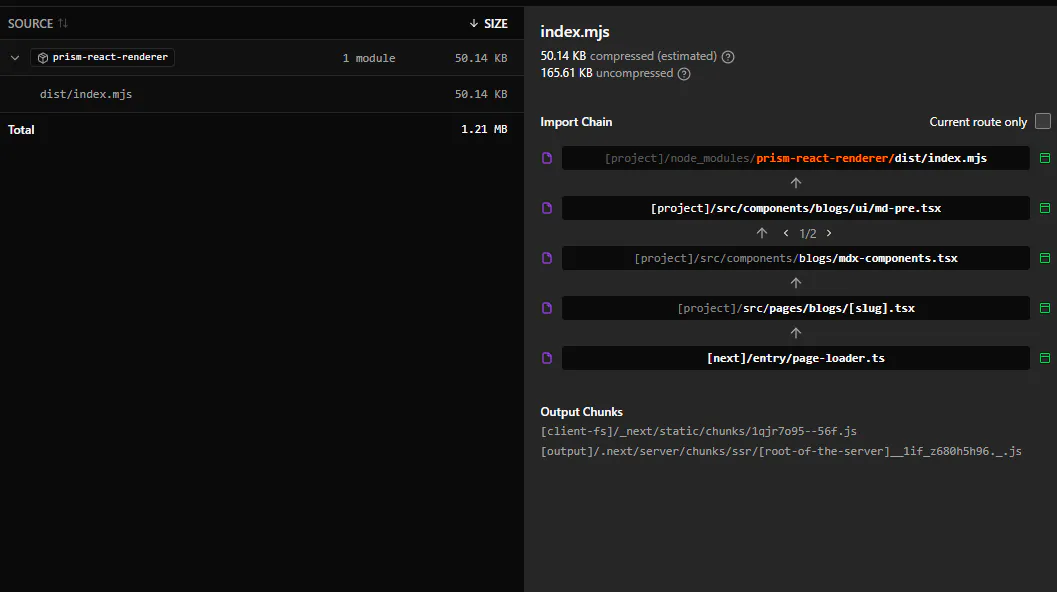The height and width of the screenshot is (592, 1057).
Task: Enable the Current route only checkbox
Action: [1043, 121]
